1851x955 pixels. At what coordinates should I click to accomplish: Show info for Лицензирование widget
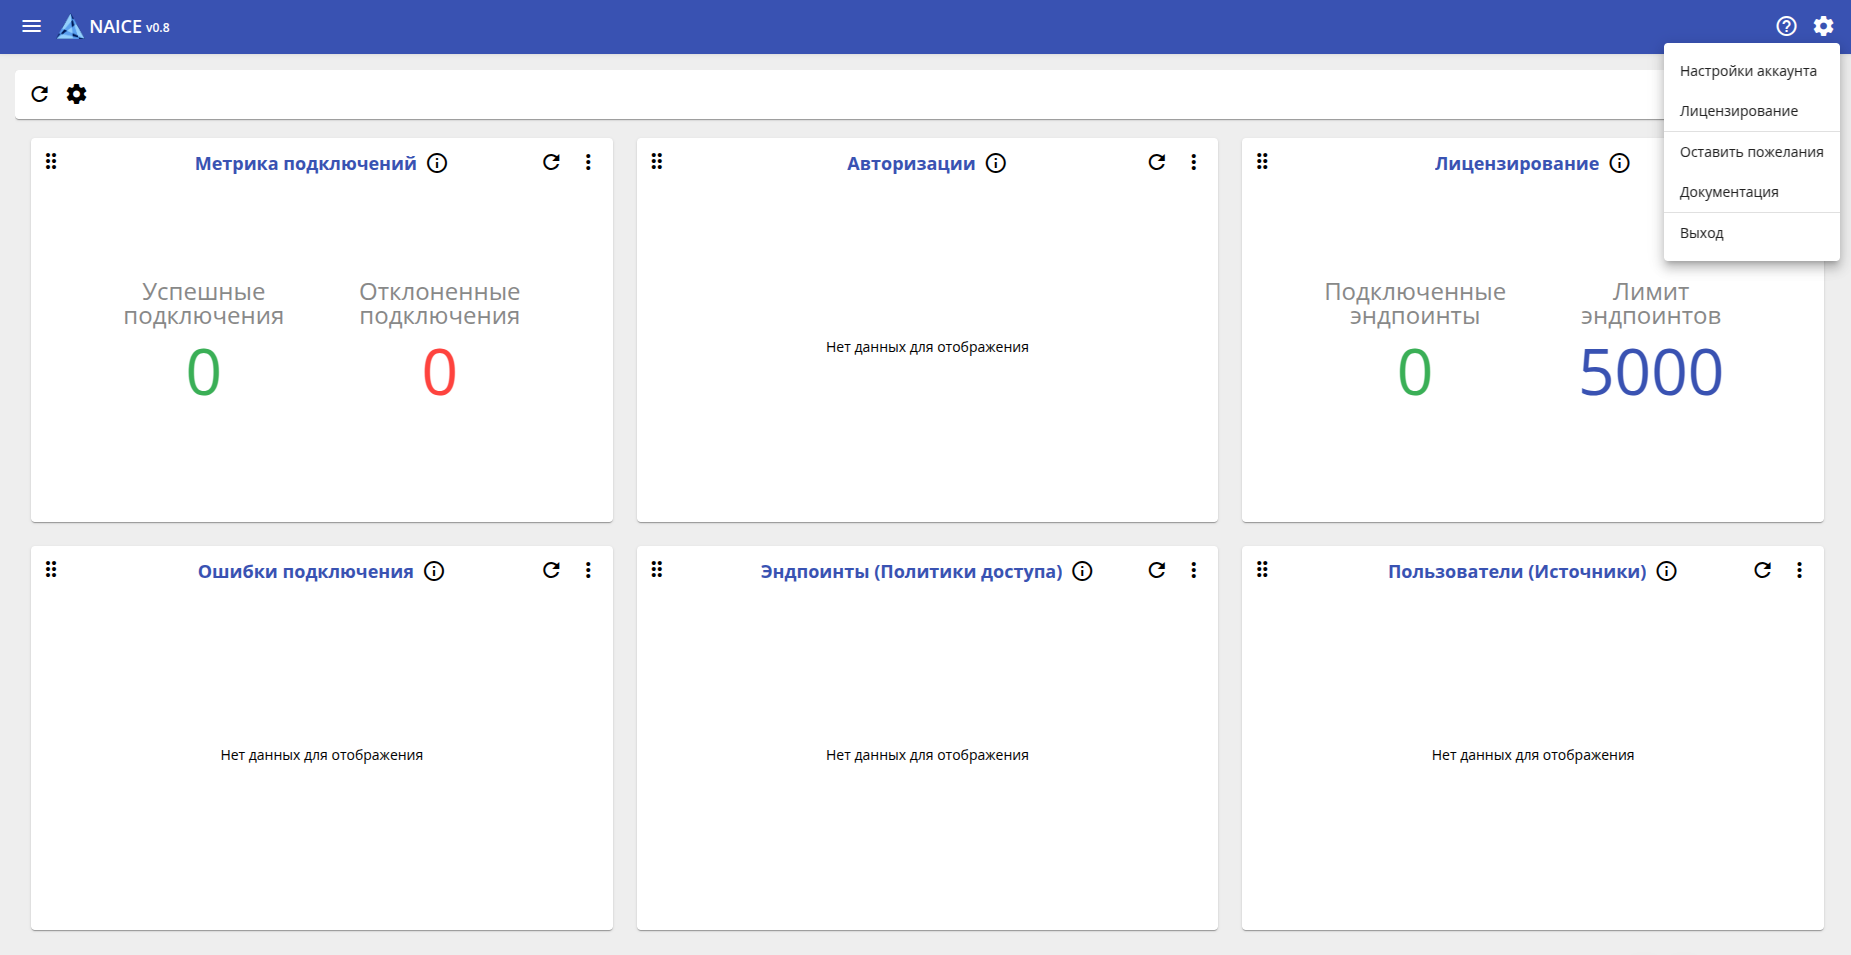(1620, 163)
